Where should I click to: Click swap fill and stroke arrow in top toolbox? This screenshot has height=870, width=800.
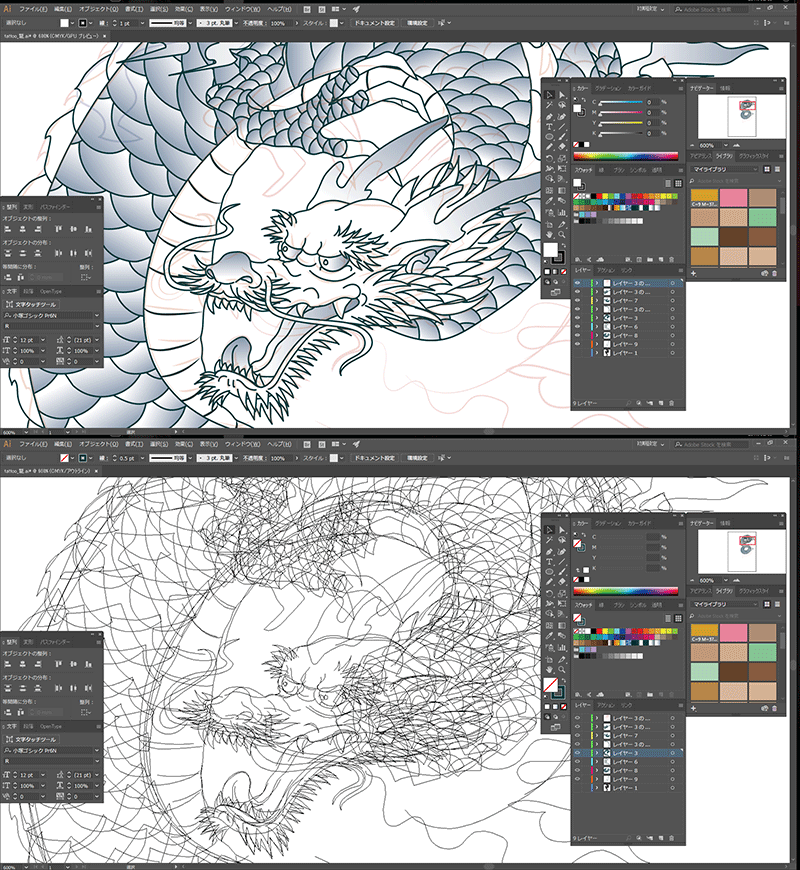coord(563,245)
